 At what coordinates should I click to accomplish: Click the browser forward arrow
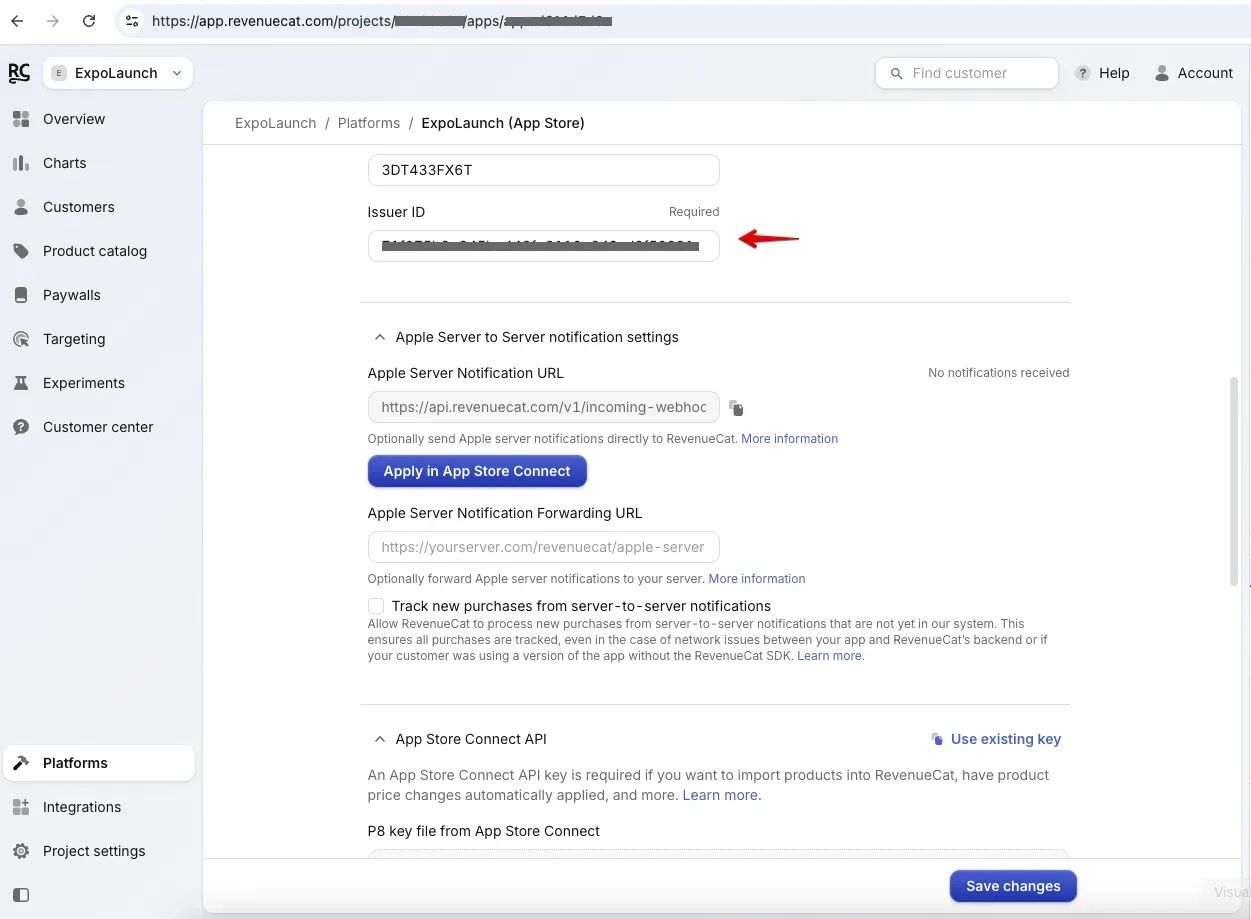tap(53, 20)
